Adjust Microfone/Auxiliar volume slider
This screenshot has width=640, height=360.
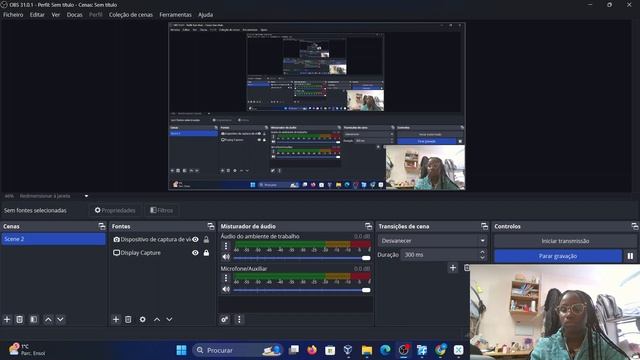tap(302, 290)
